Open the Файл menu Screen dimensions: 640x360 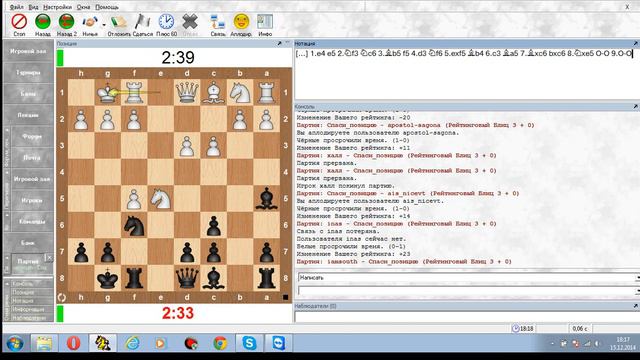click(16, 7)
